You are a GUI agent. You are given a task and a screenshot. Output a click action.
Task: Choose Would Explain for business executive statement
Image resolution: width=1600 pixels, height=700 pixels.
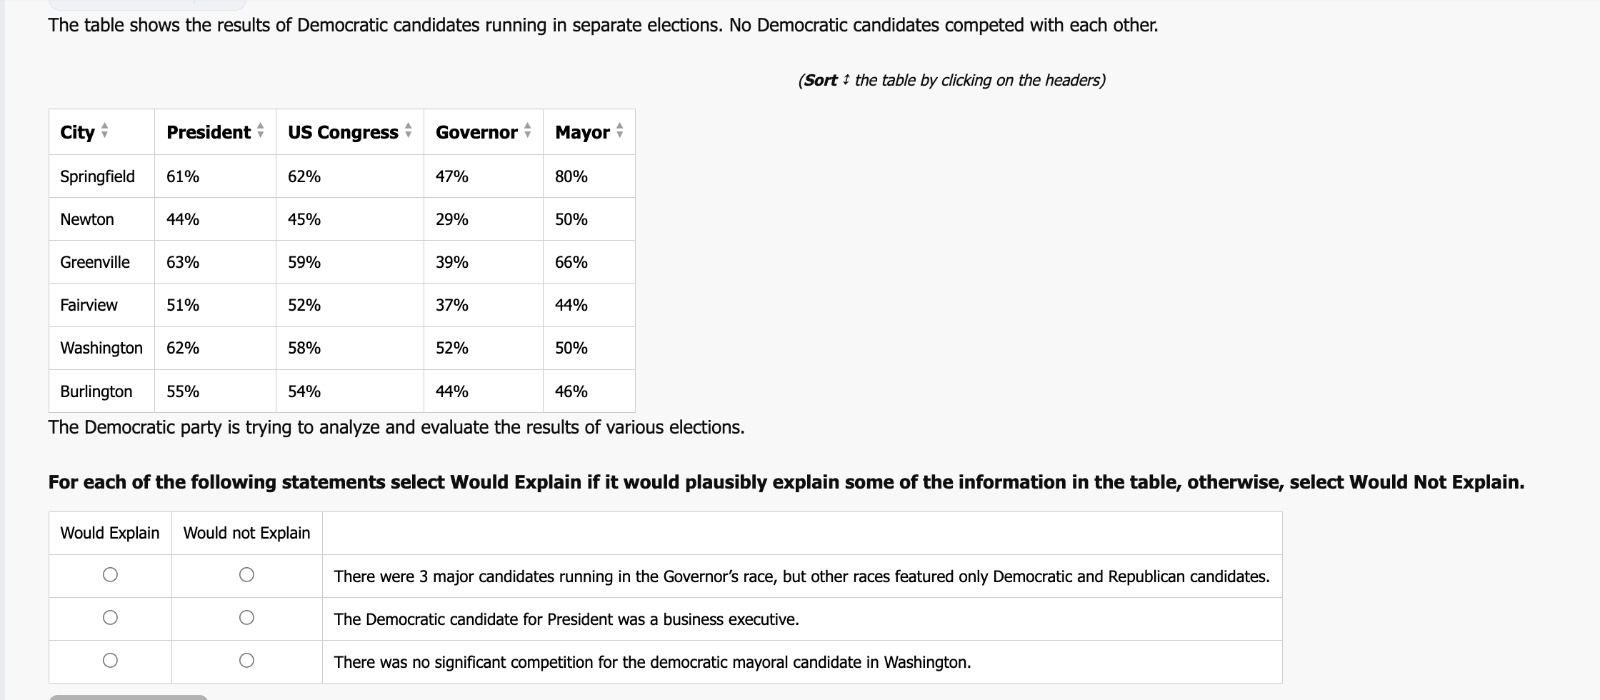click(110, 618)
